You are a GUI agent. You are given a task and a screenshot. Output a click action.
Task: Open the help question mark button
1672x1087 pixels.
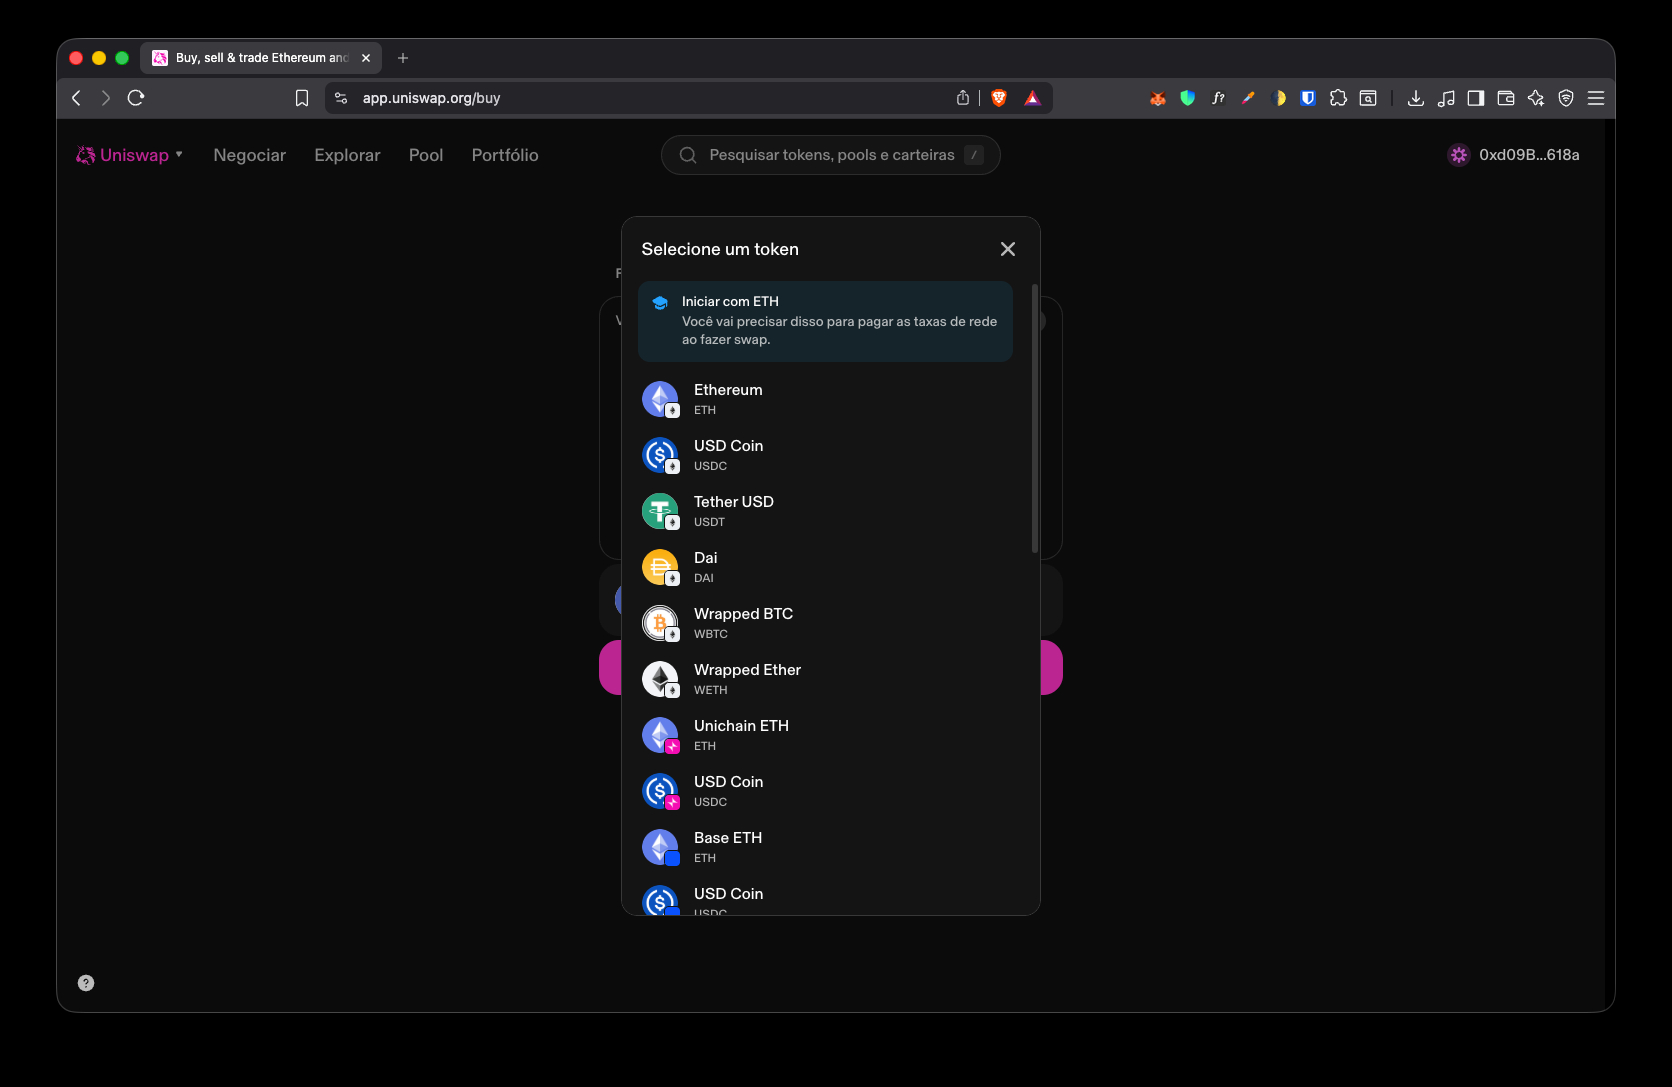(86, 983)
